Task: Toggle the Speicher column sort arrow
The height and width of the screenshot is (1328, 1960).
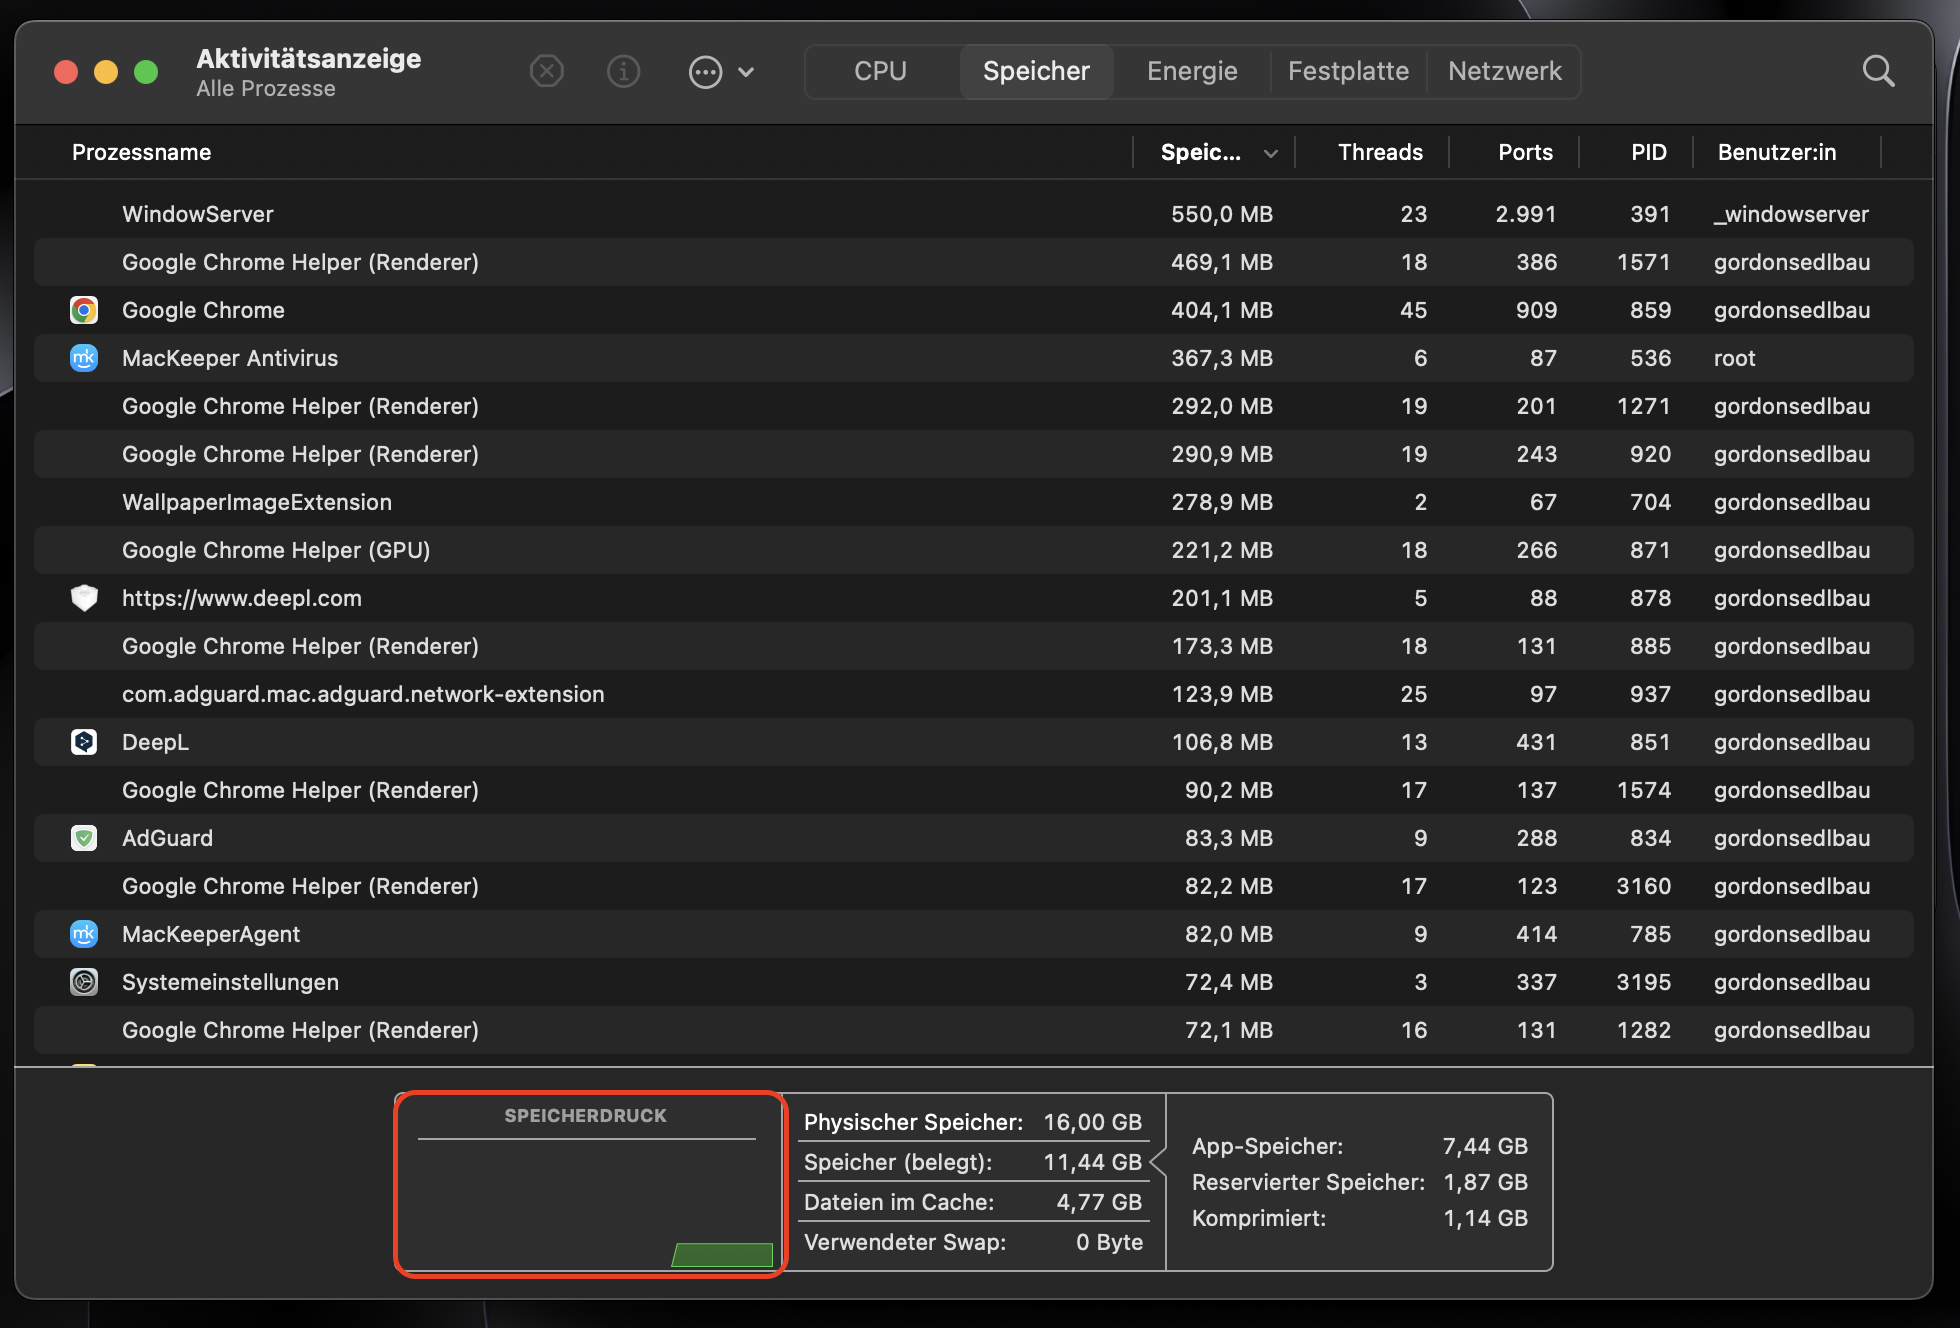Action: [1270, 153]
